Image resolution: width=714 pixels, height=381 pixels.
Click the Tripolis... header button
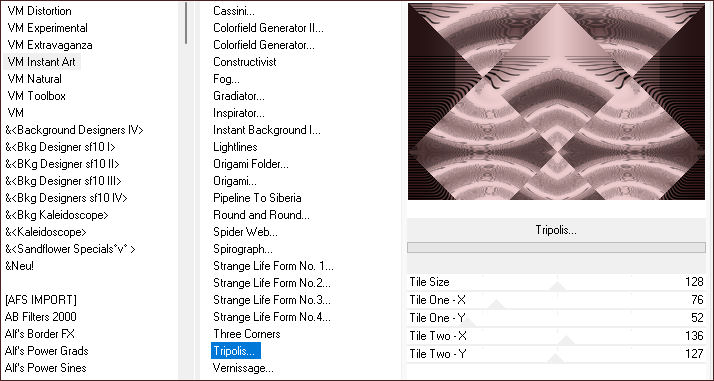(556, 230)
